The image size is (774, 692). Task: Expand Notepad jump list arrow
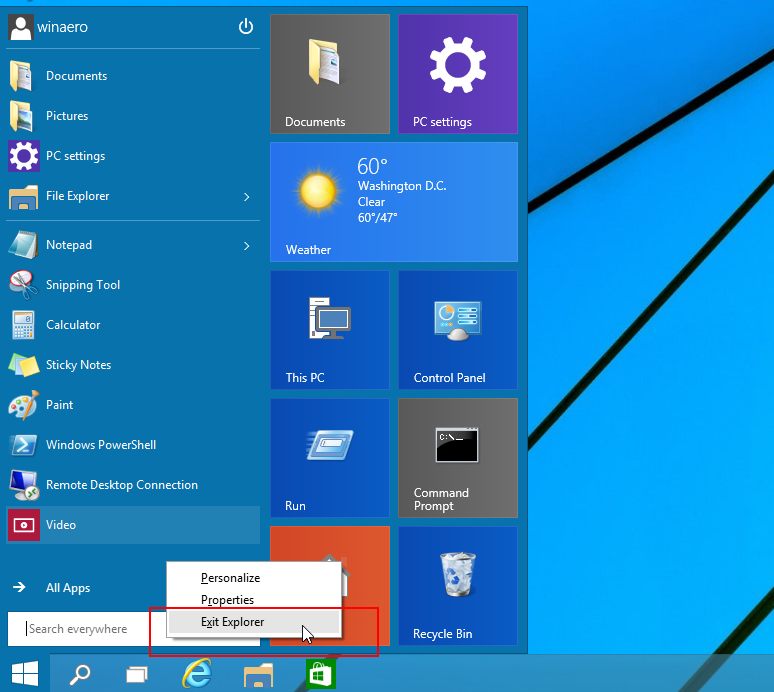tap(247, 246)
